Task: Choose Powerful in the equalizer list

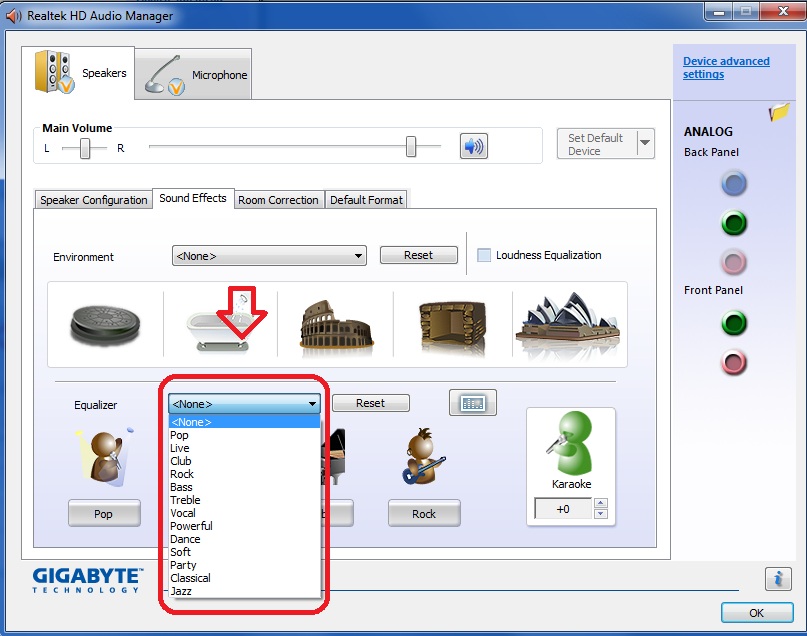Action: tap(244, 526)
